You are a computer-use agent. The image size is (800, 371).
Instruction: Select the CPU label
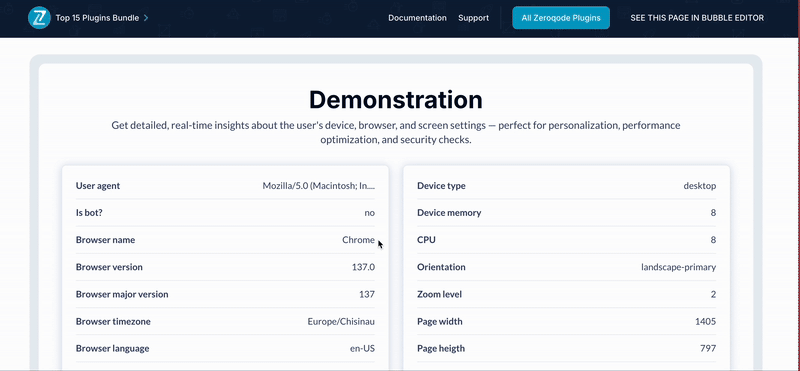427,240
